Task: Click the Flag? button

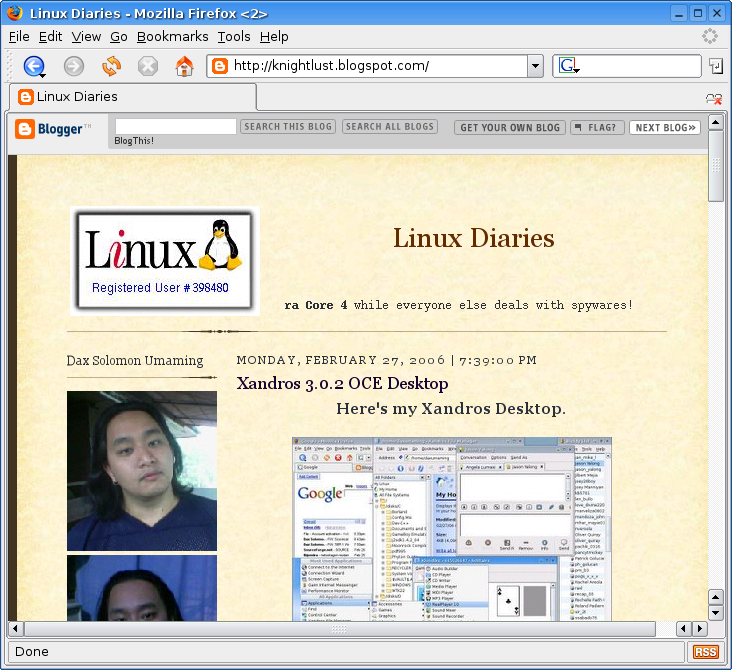Action: pyautogui.click(x=597, y=127)
